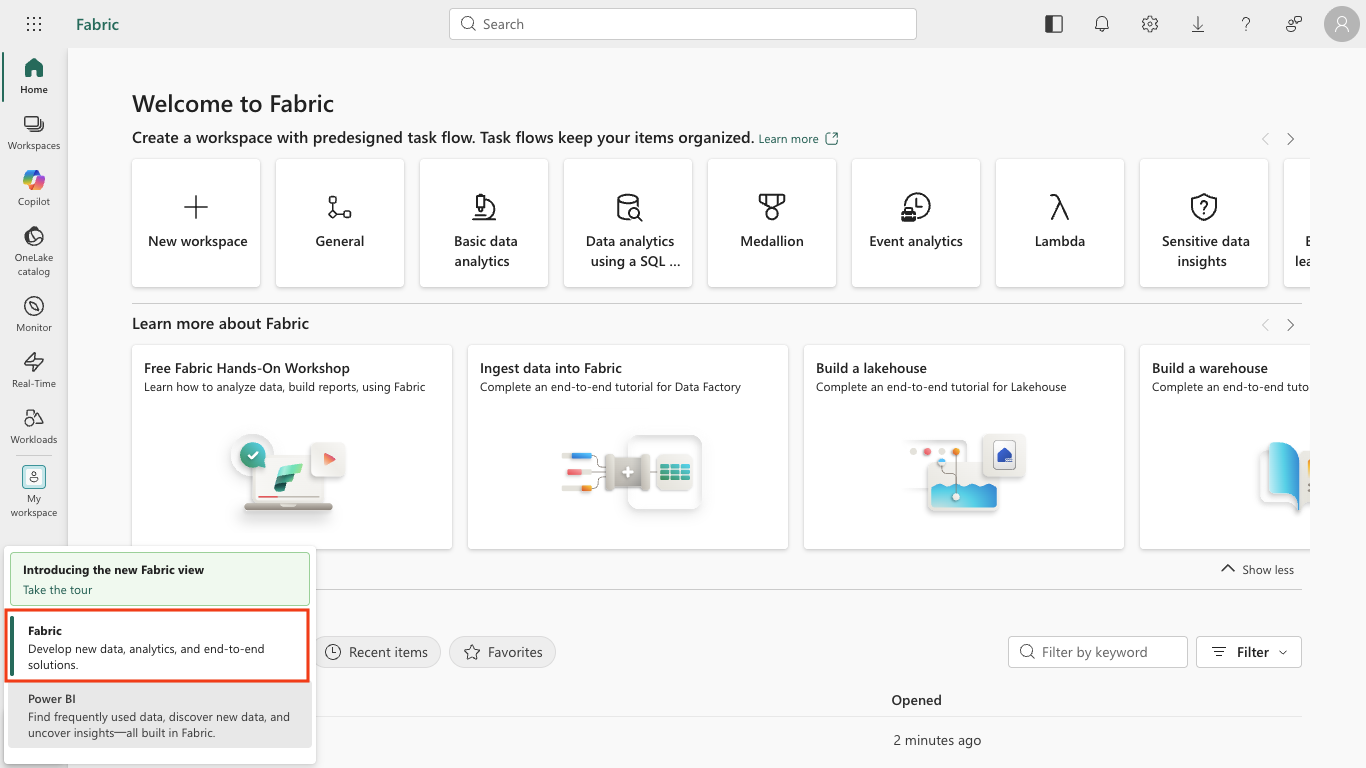Select Sensitive data insights card
The width and height of the screenshot is (1366, 768).
[x=1204, y=223]
